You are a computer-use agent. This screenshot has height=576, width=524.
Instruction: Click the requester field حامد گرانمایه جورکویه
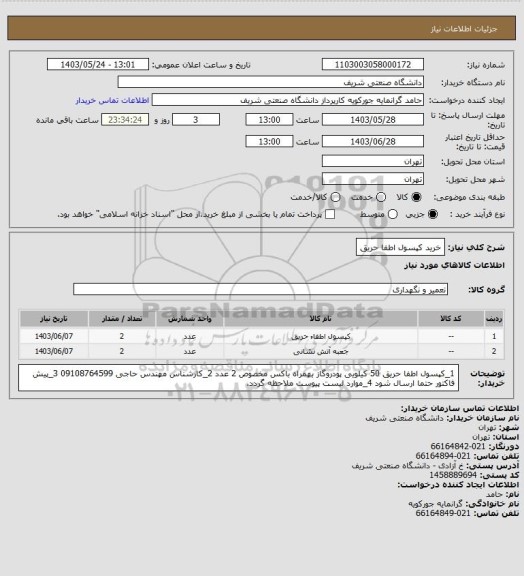[x=288, y=100]
